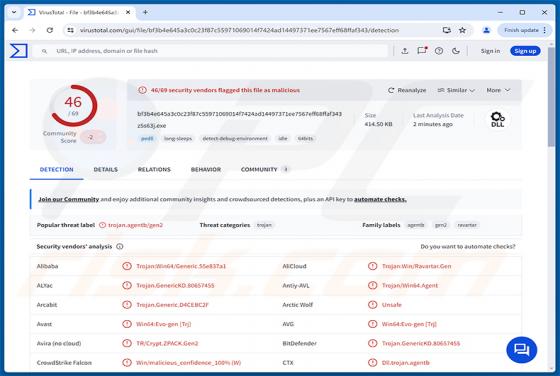Click the alert icon in the CrowdStrike Falcon row

click(x=127, y=363)
